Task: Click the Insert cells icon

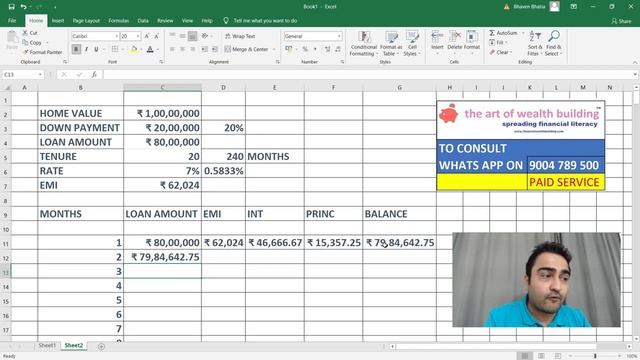Action: [x=437, y=37]
